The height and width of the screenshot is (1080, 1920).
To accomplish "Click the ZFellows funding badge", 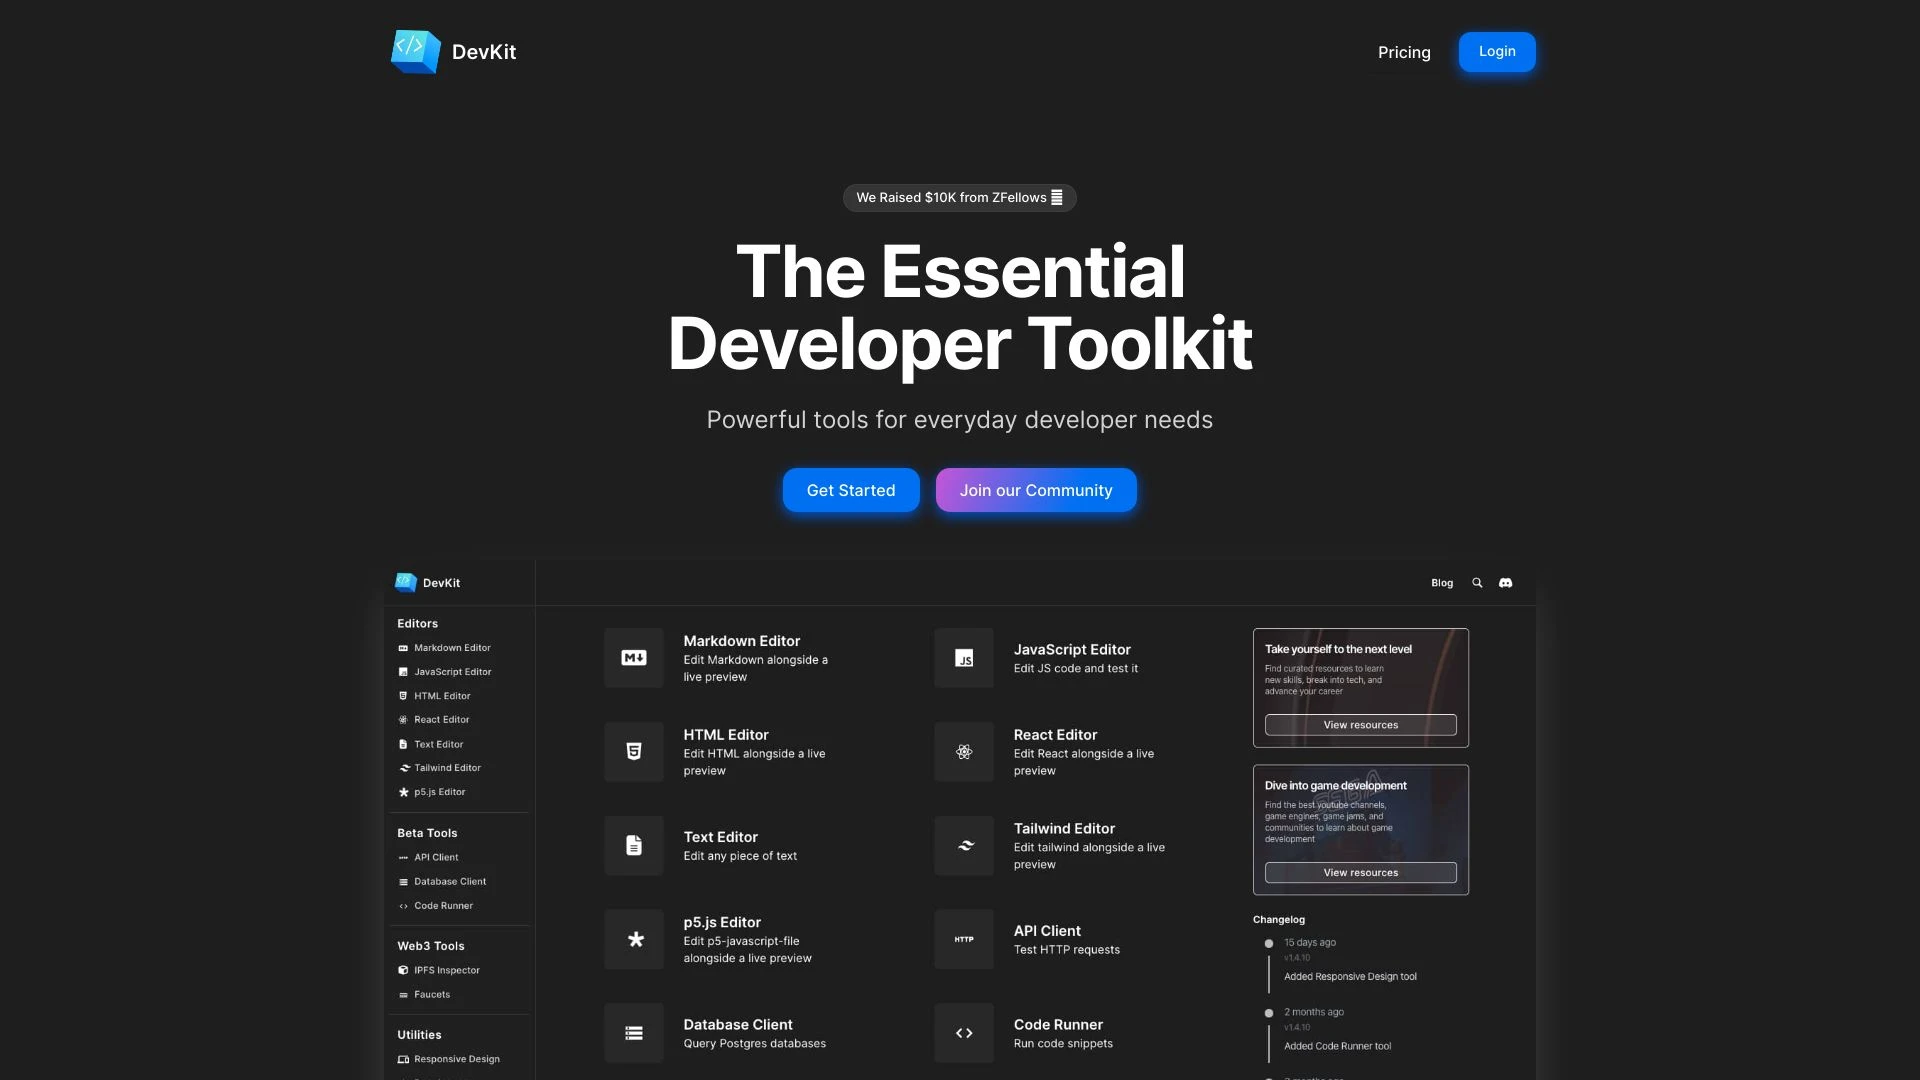I will [x=959, y=197].
